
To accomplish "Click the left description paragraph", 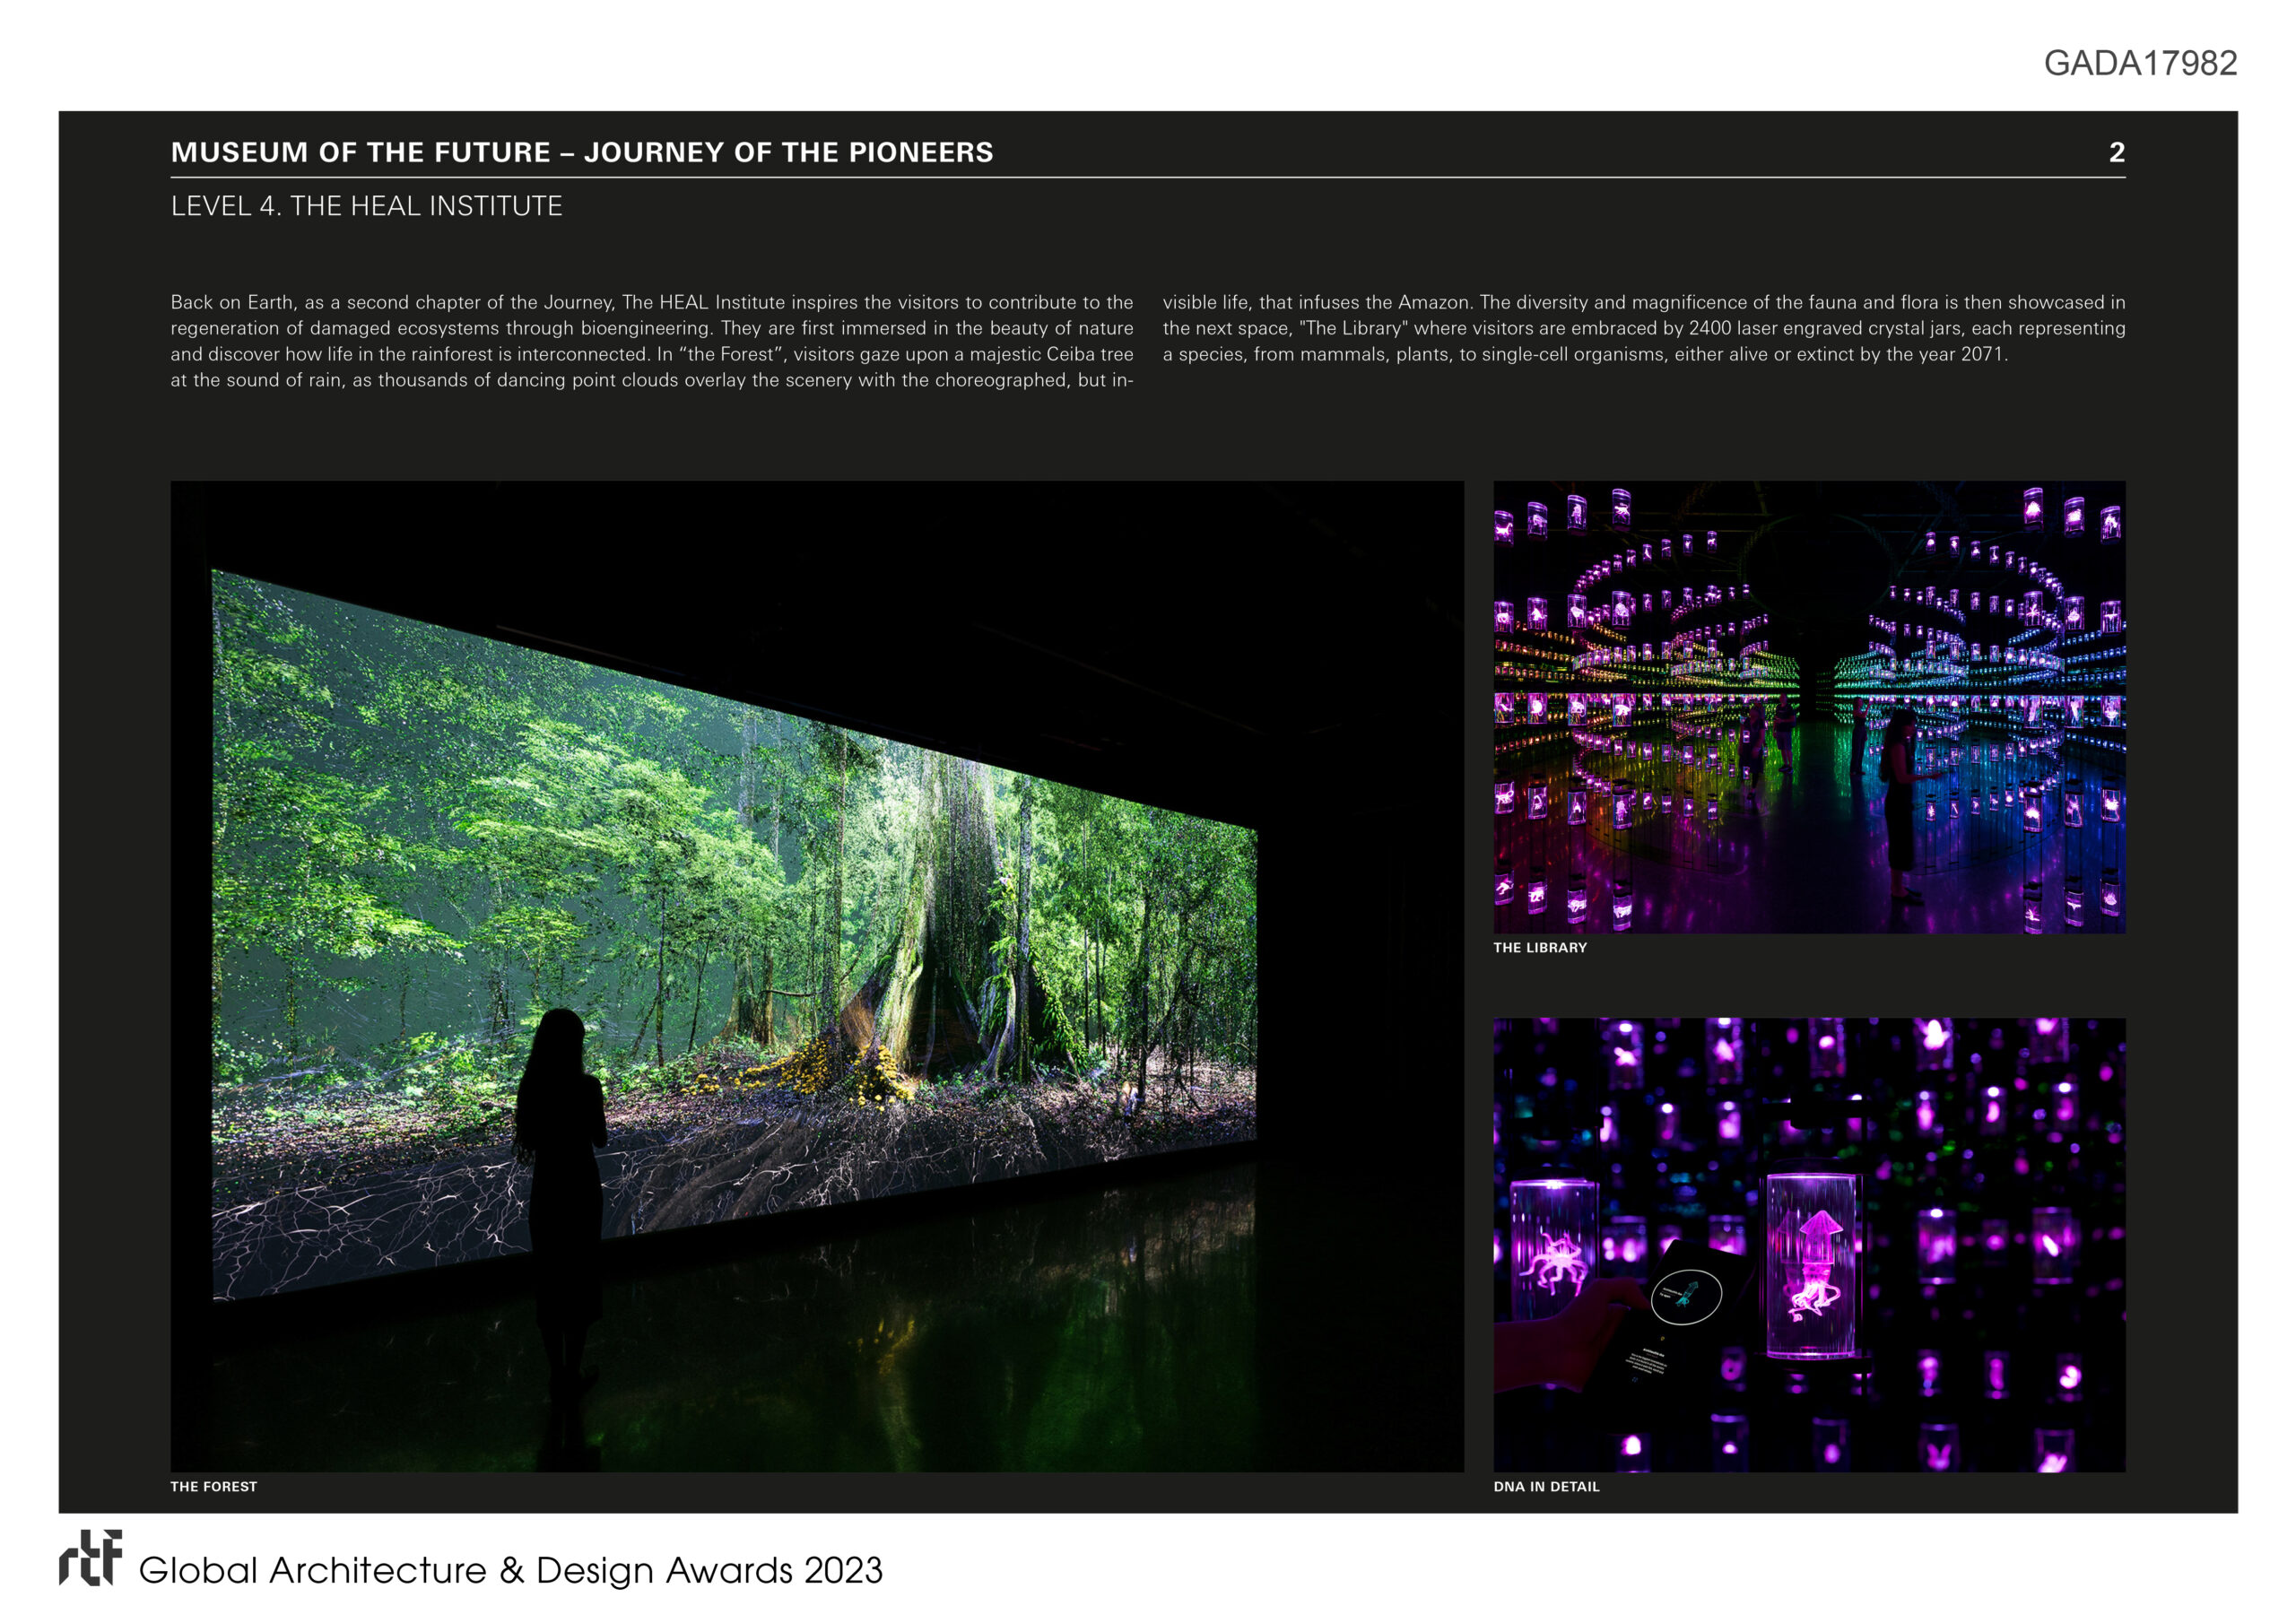I will [x=651, y=341].
